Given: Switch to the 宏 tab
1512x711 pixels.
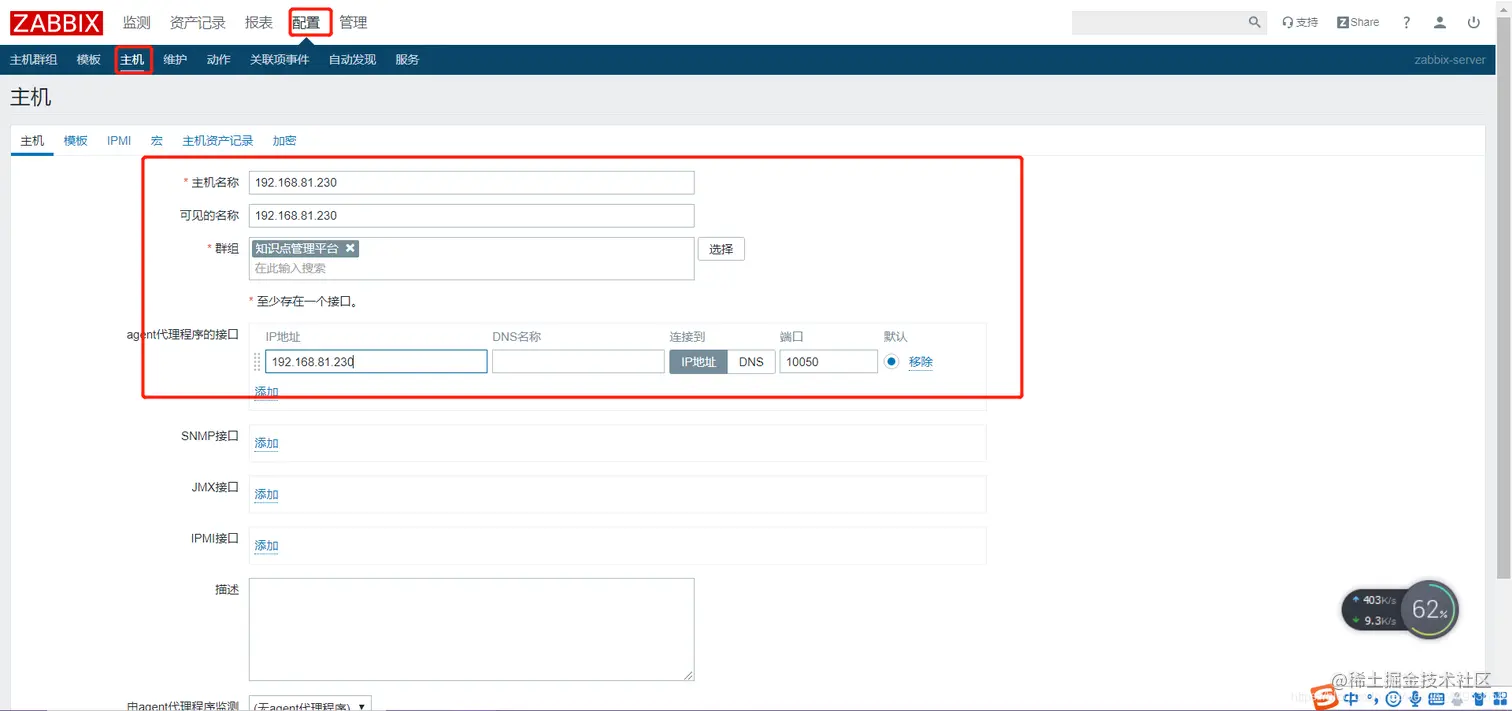Looking at the screenshot, I should click(x=157, y=141).
